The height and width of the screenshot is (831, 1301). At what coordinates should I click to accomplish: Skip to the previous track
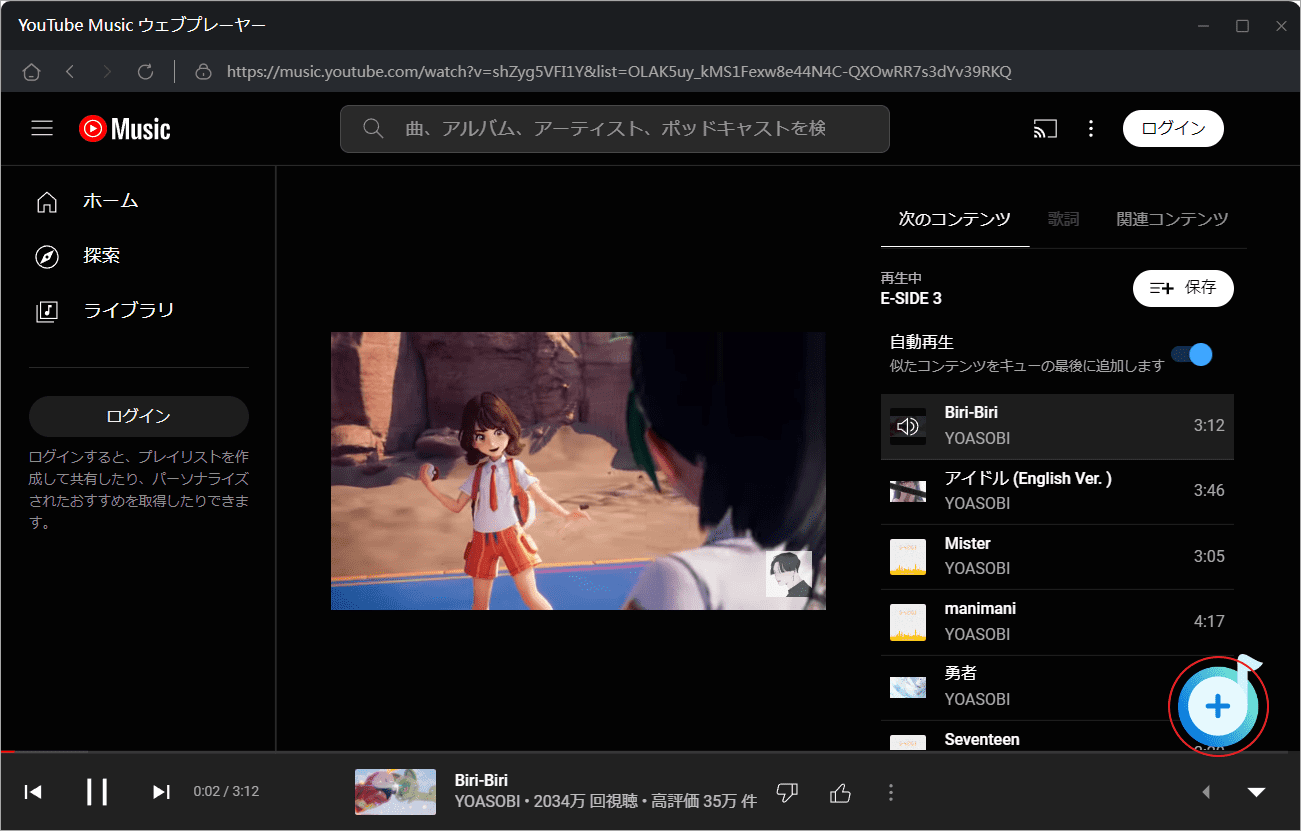click(x=33, y=792)
